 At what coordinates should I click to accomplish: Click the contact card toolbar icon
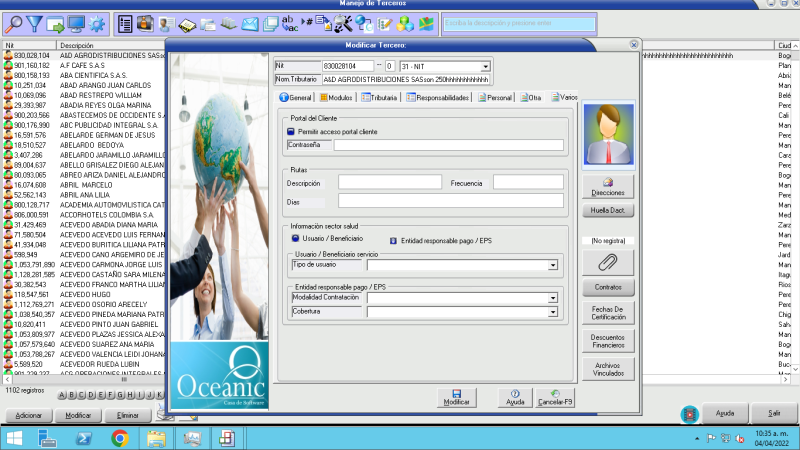click(166, 24)
